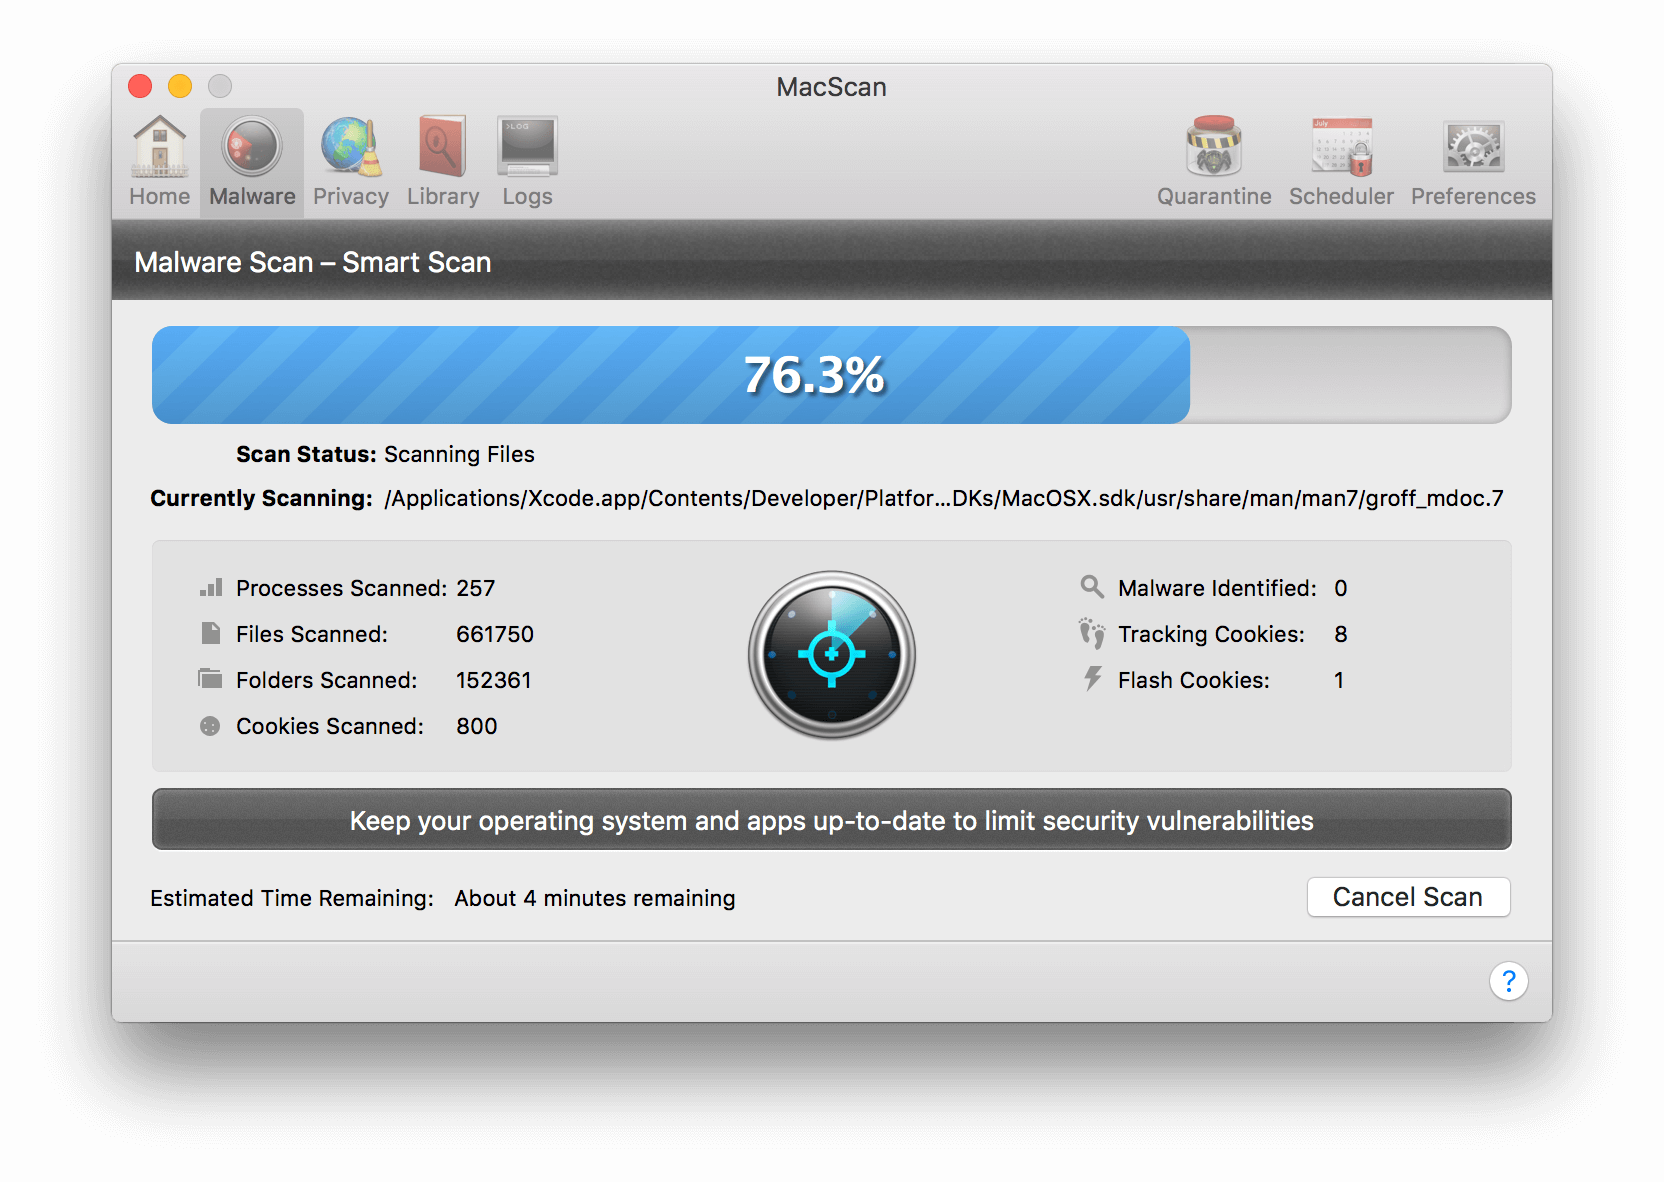Open the MacScan Library
Screen dimensions: 1664x1182
(x=443, y=160)
